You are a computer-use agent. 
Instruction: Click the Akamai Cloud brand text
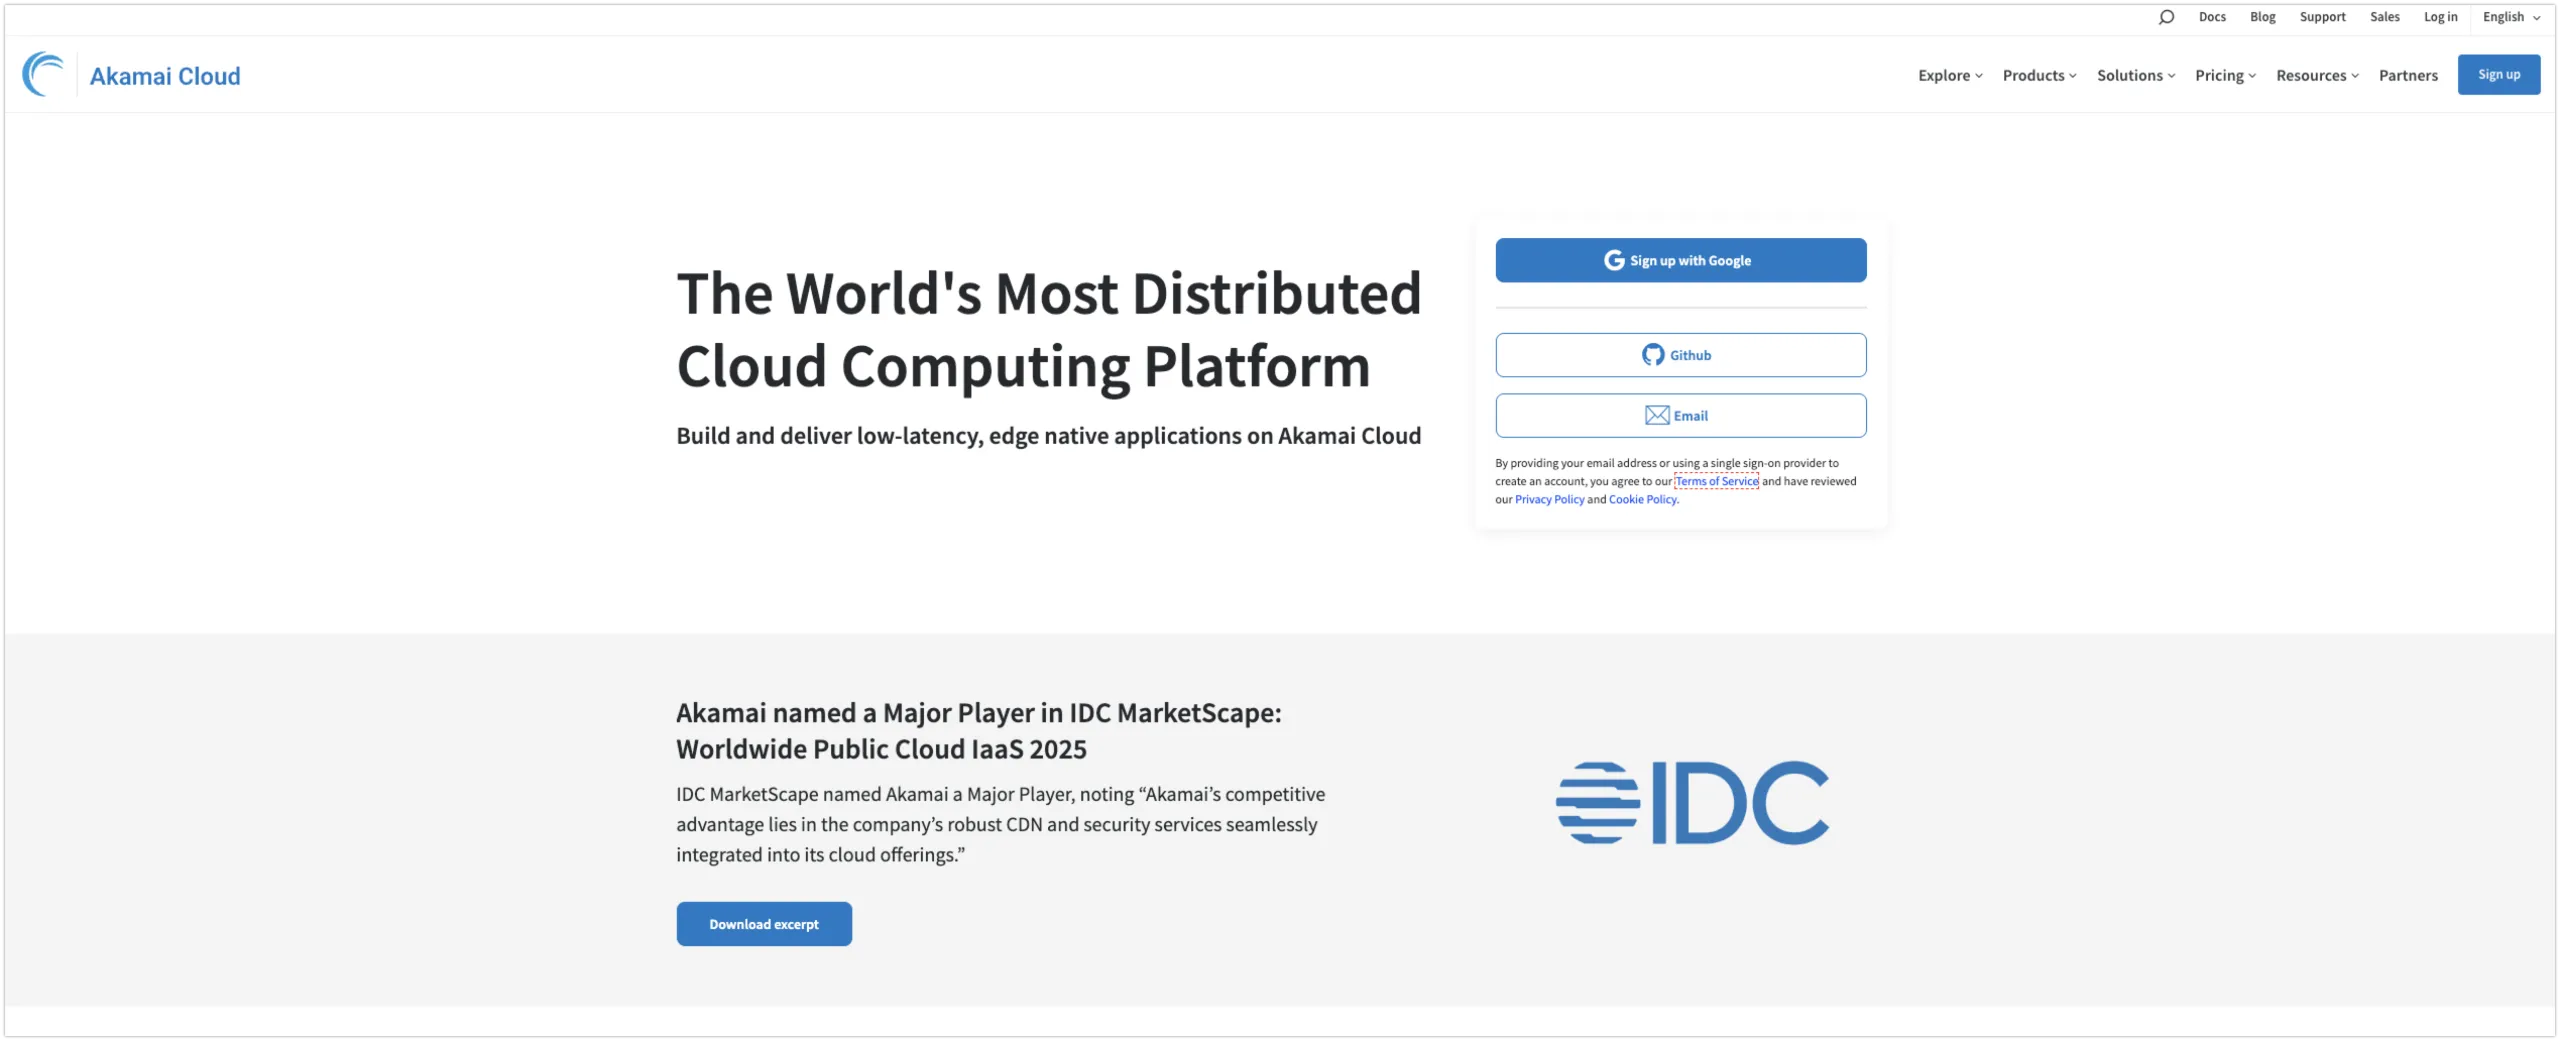[x=165, y=76]
